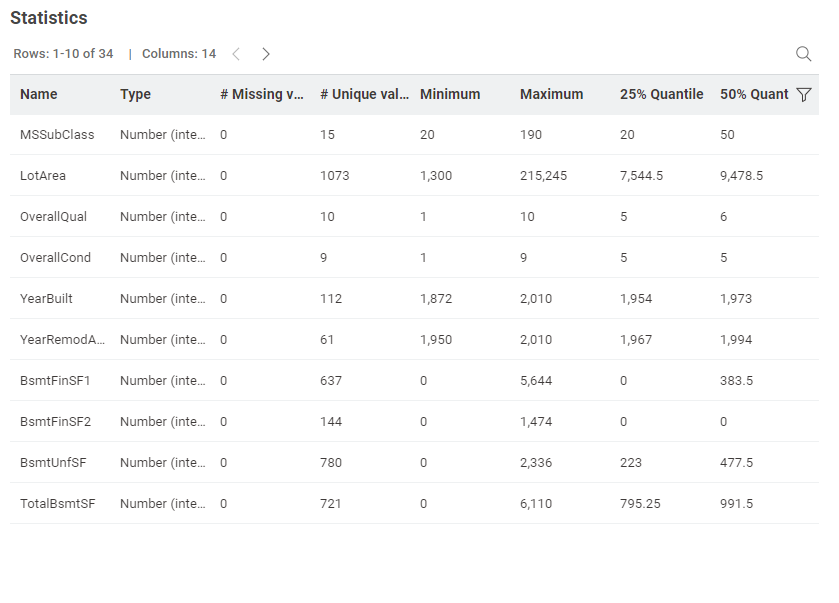The height and width of the screenshot is (603, 839).
Task: Click OverallQual 50% quantile value 6
Action: point(723,217)
